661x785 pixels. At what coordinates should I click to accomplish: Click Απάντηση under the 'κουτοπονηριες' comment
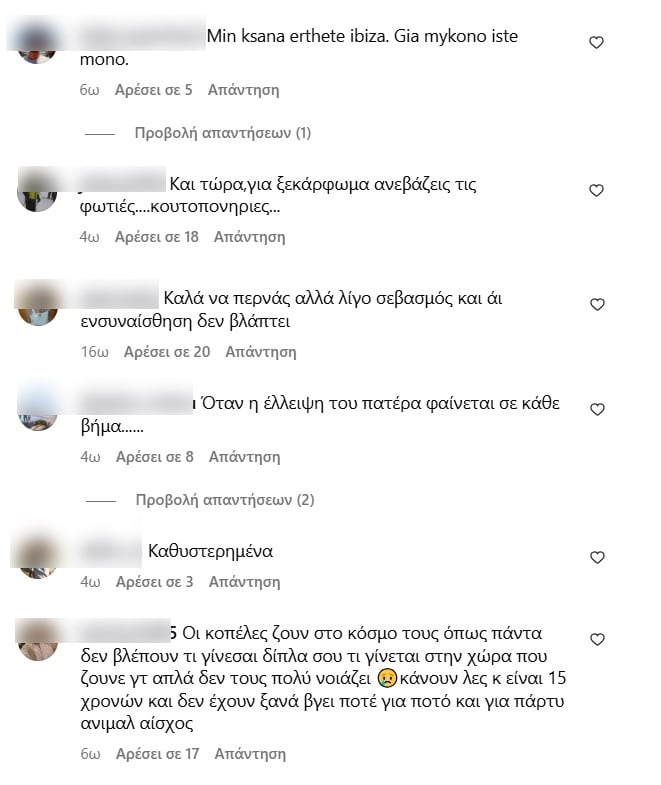tap(249, 237)
